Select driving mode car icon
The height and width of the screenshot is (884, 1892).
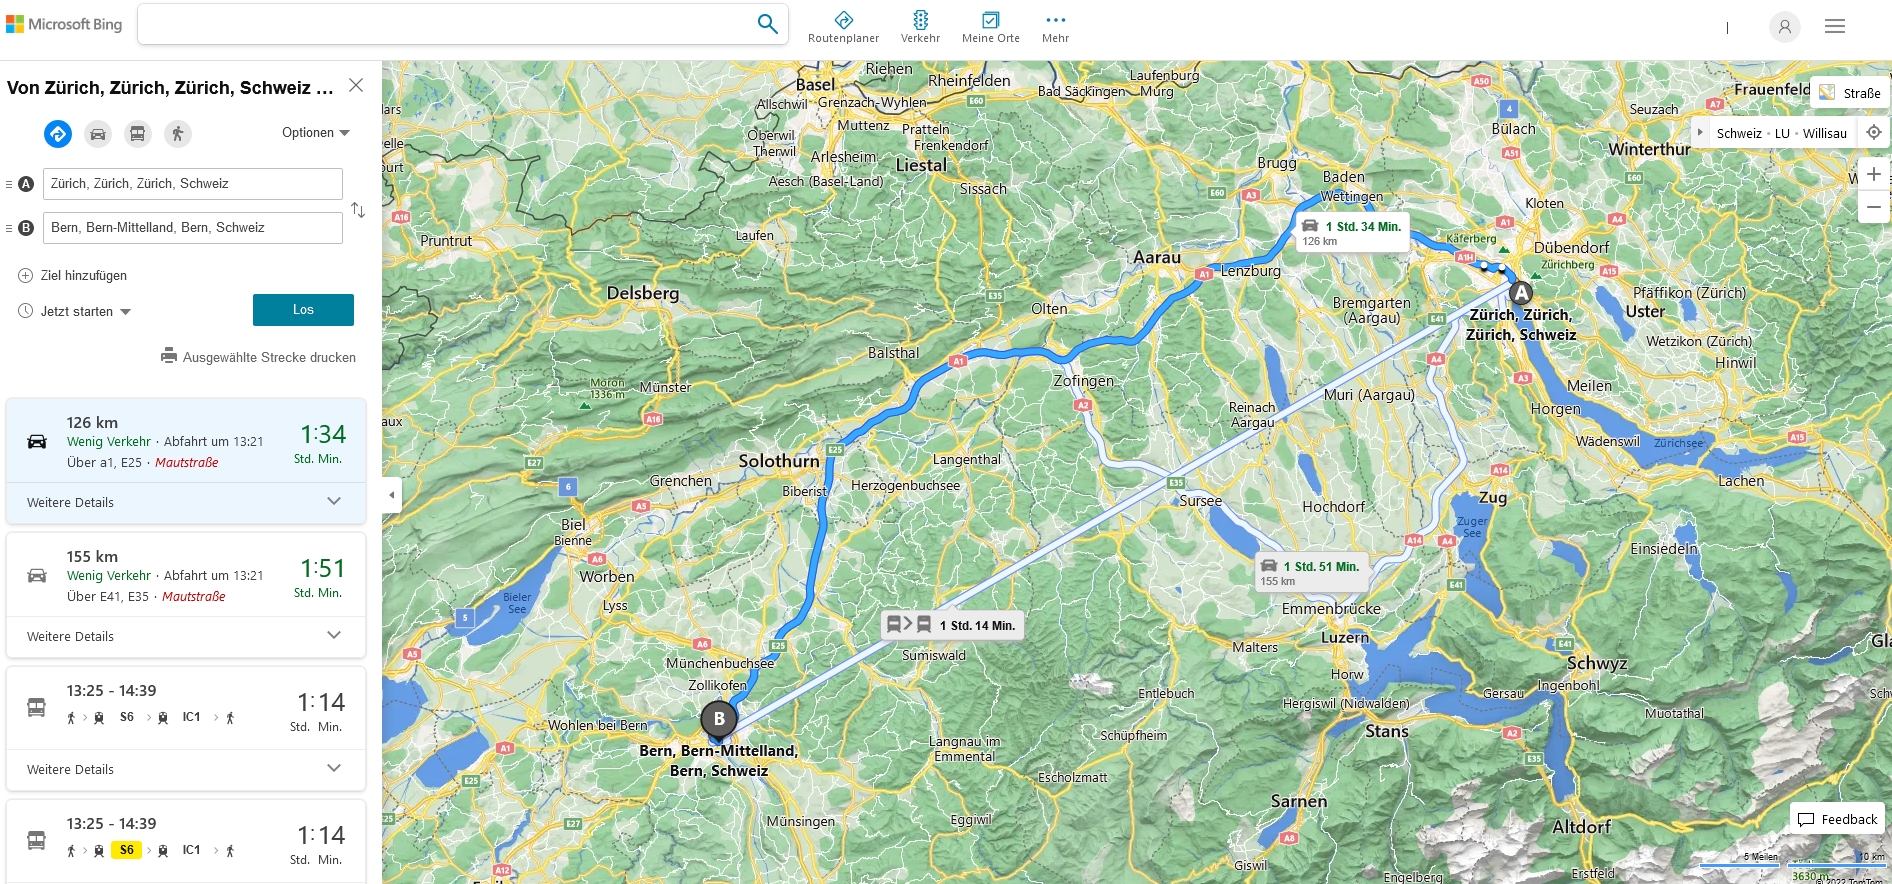pyautogui.click(x=98, y=133)
